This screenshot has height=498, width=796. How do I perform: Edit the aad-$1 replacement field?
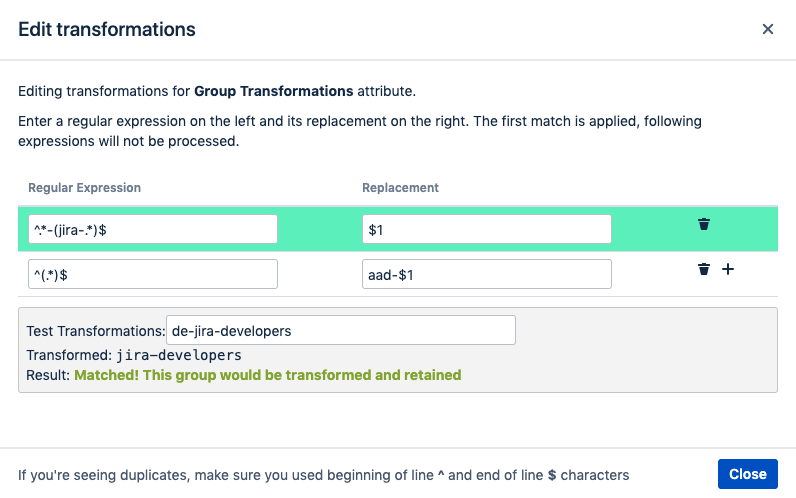pos(486,274)
